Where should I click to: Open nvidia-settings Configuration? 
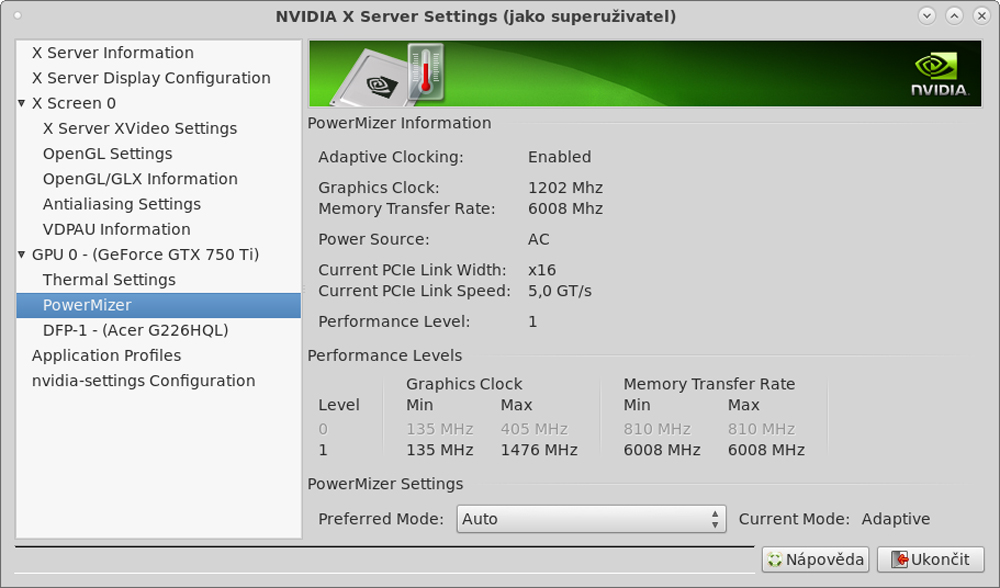pos(143,381)
